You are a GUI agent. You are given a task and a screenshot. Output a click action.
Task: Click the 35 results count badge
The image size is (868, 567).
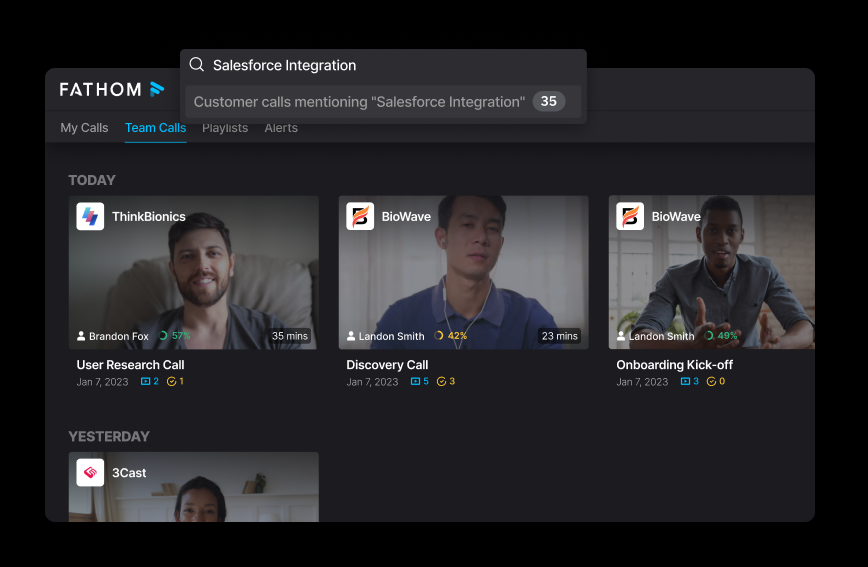pyautogui.click(x=549, y=101)
